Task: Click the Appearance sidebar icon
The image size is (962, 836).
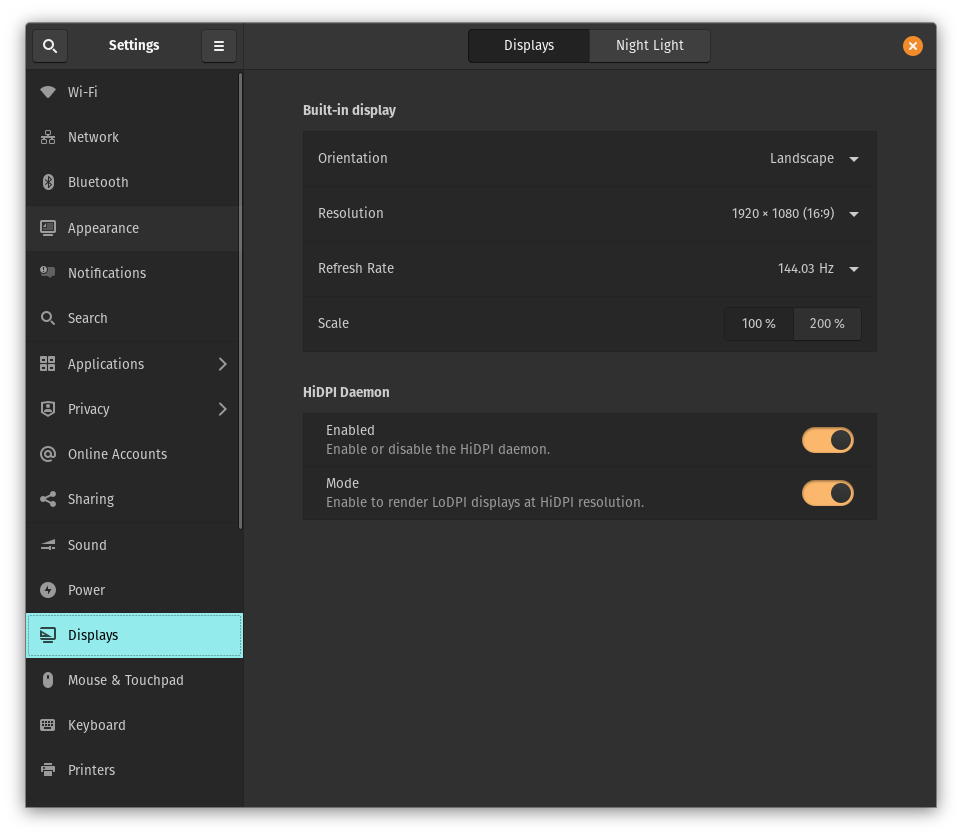Action: (x=47, y=228)
